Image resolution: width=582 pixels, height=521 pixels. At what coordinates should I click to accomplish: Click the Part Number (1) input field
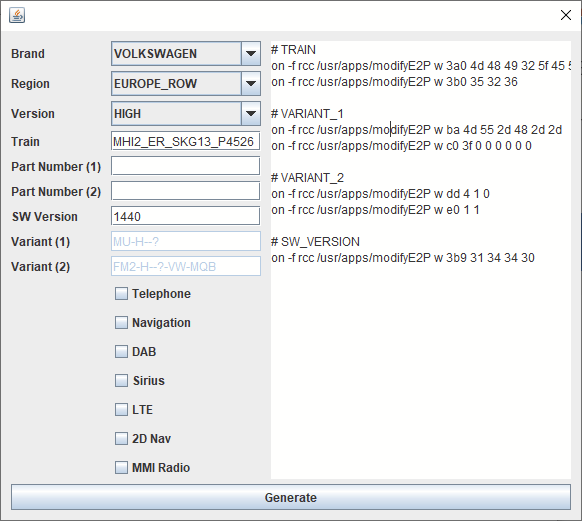click(x=186, y=166)
